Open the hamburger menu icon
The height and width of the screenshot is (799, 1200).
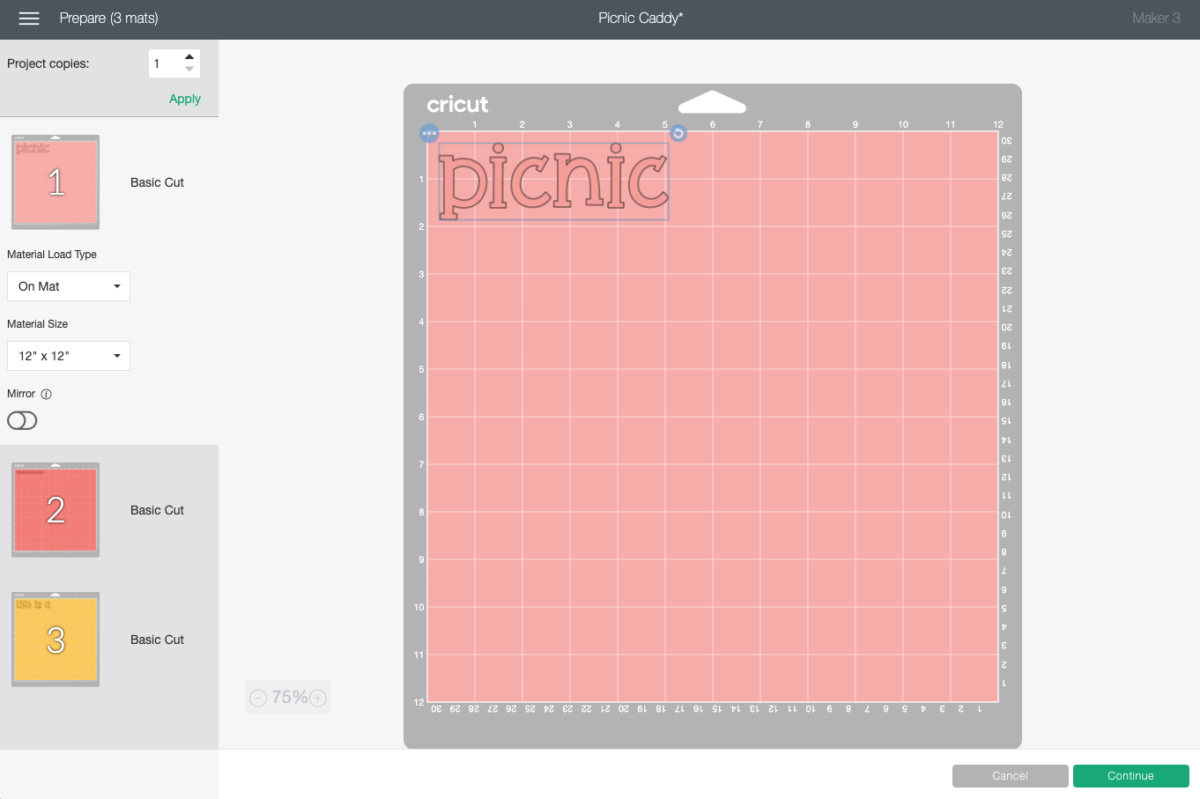(29, 19)
